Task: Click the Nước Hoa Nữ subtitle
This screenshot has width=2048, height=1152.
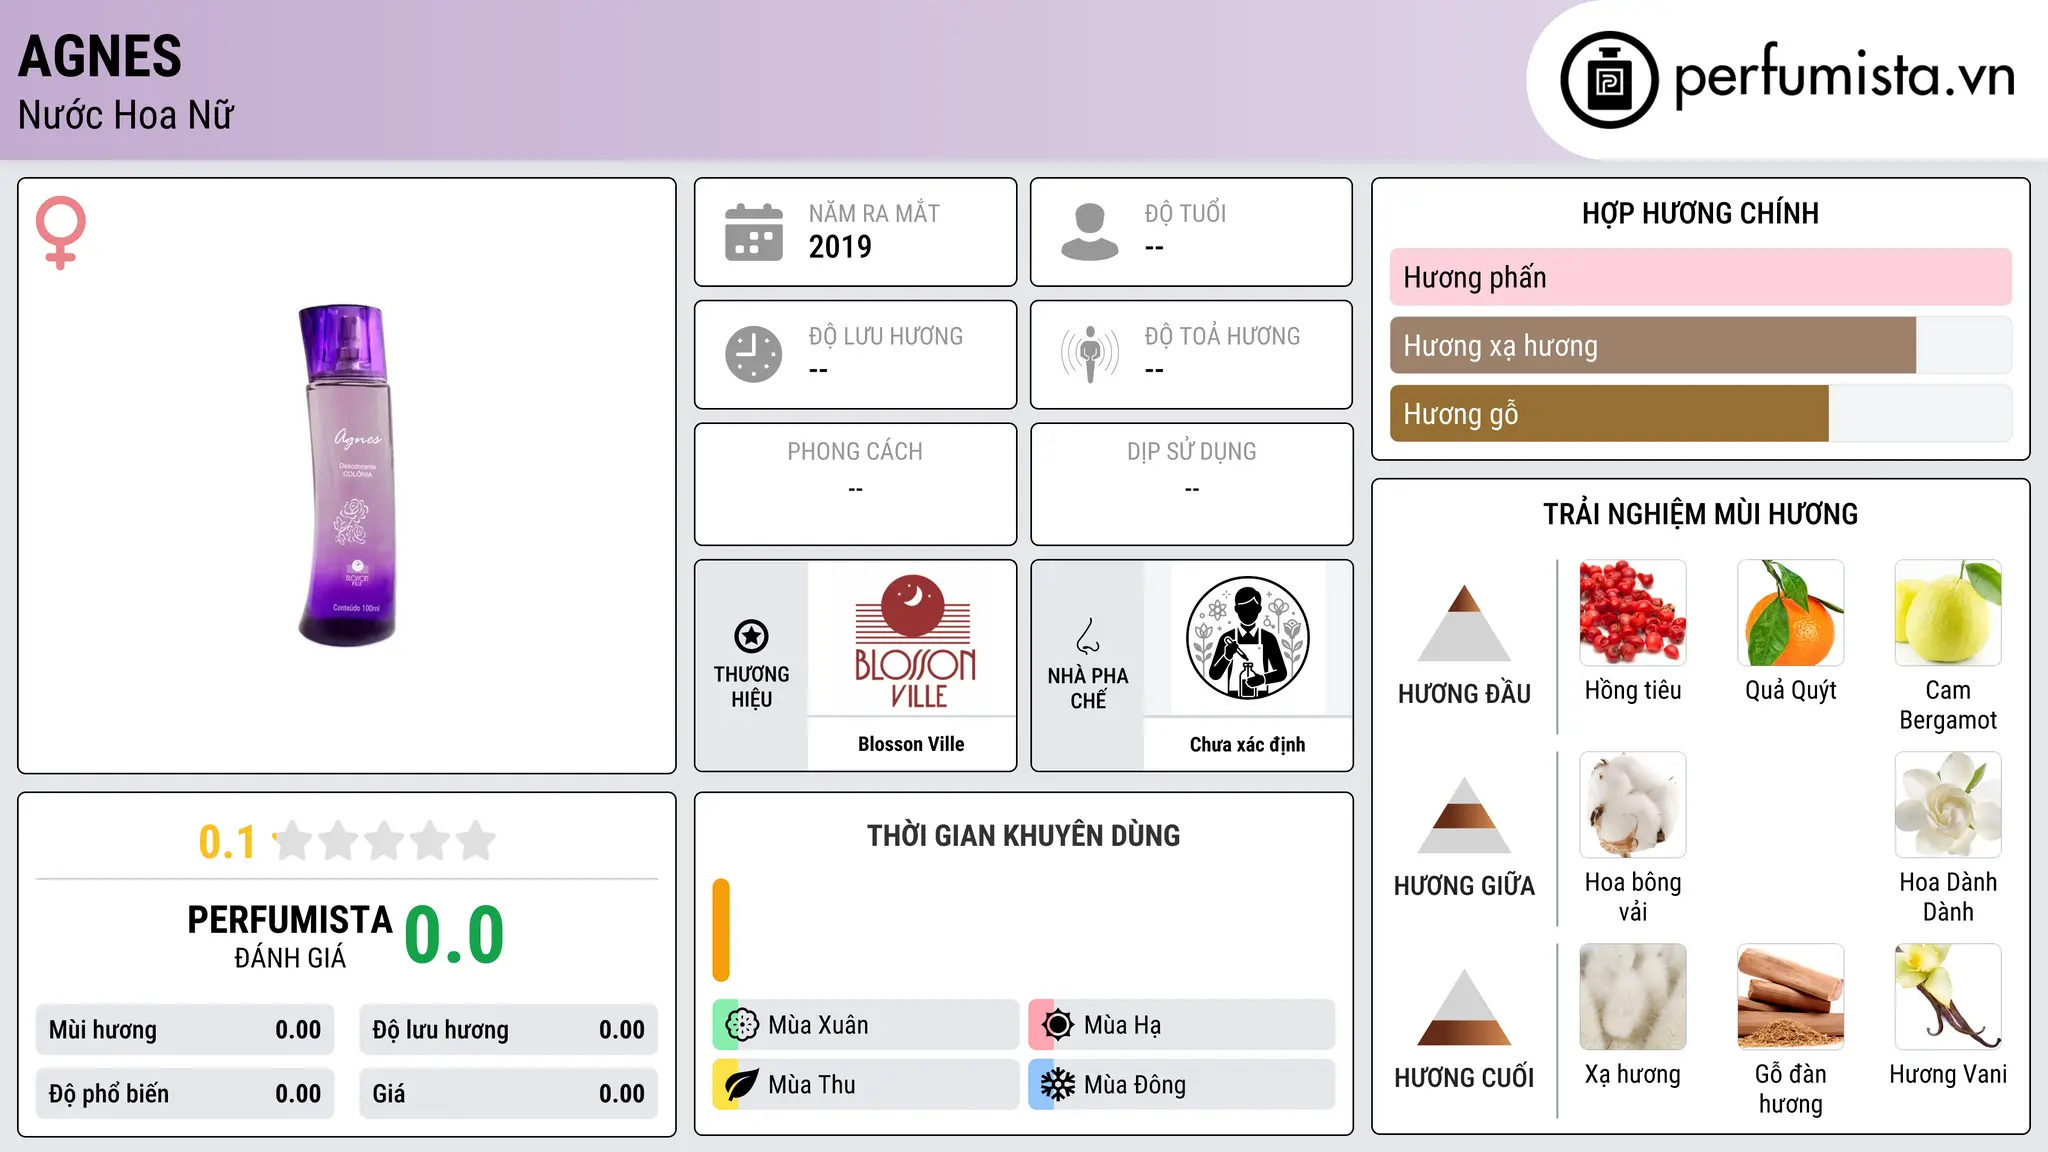Action: [126, 115]
